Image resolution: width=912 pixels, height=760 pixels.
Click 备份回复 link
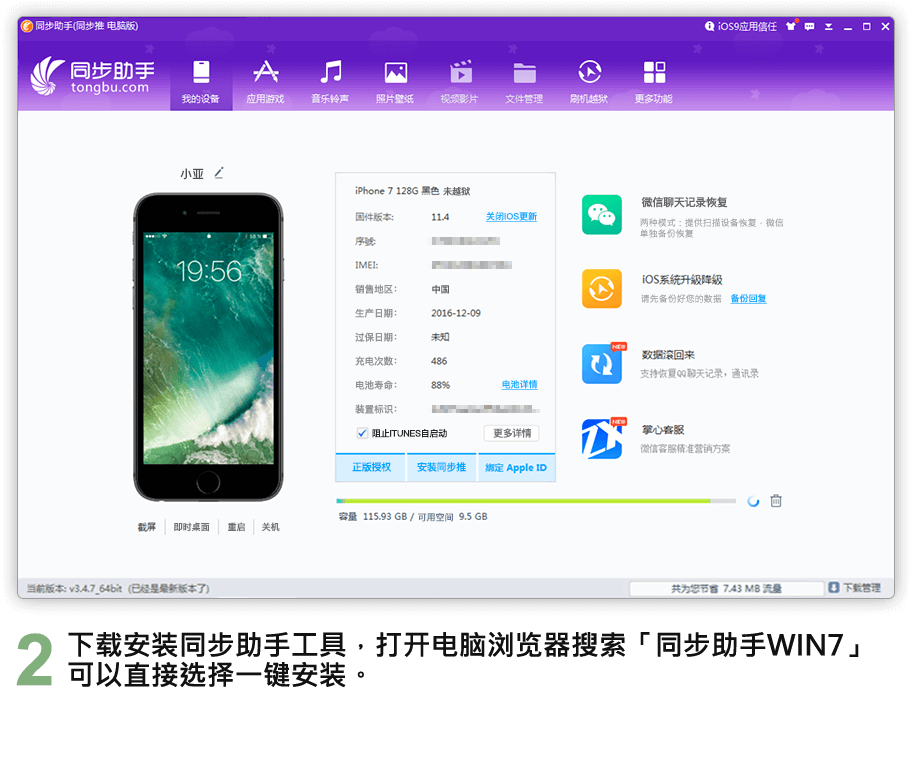[x=748, y=299]
